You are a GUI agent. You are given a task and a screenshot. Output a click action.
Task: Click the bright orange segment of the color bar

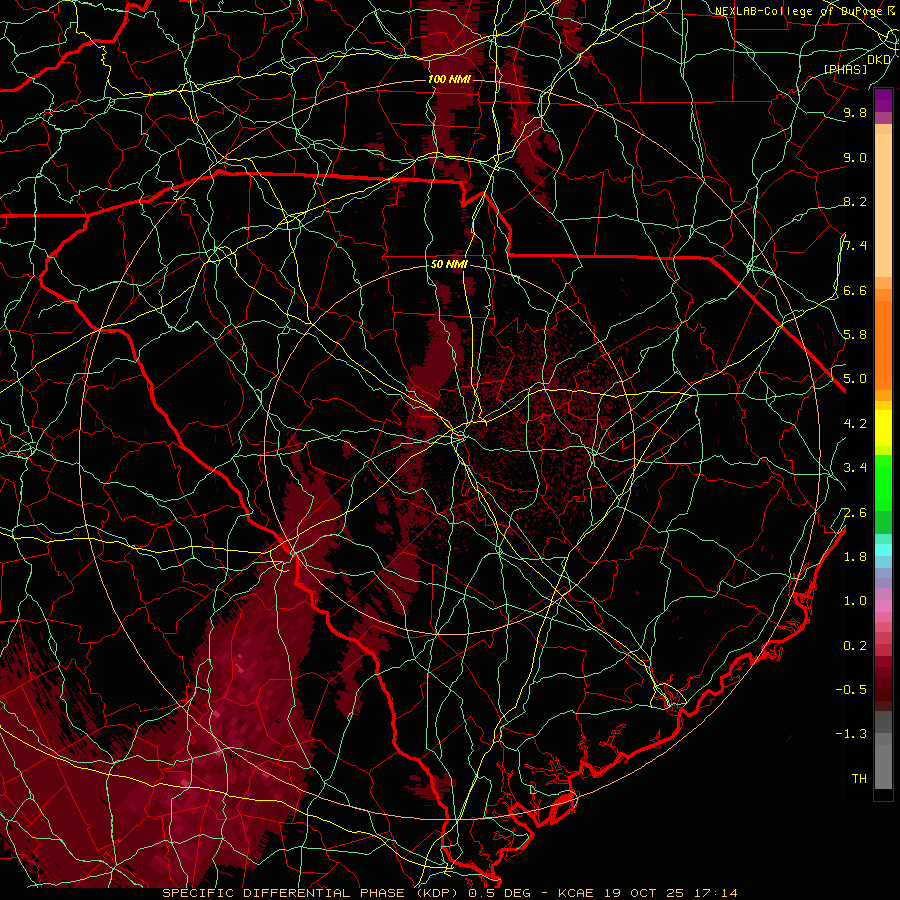(883, 344)
